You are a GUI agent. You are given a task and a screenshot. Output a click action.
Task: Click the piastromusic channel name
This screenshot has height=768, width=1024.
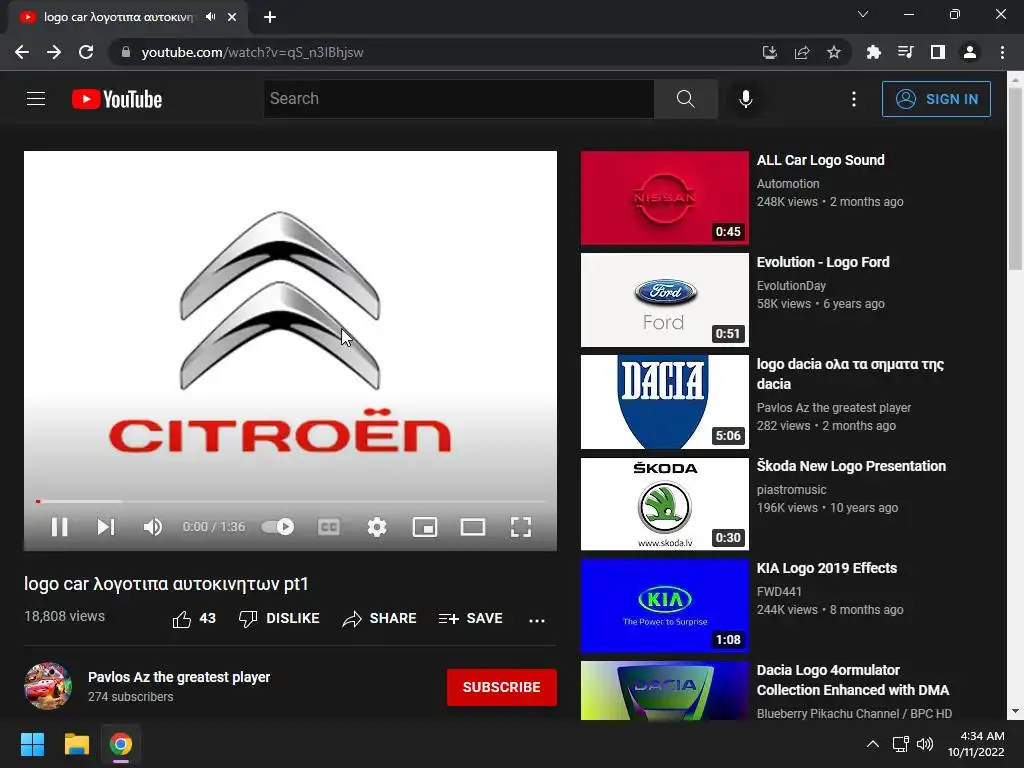[792, 489]
